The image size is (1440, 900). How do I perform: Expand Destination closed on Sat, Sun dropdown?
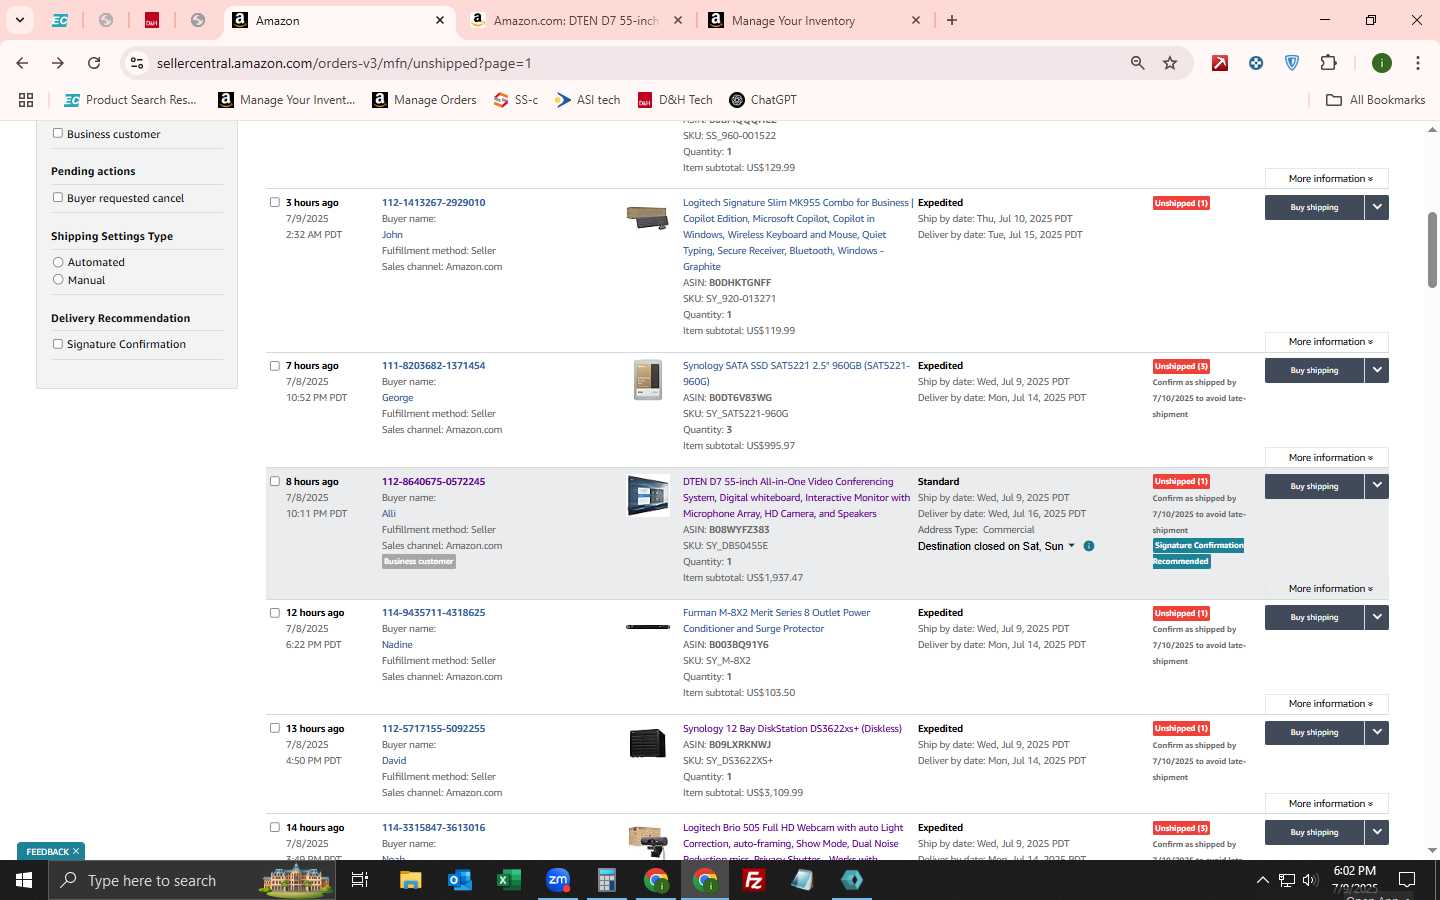click(x=996, y=546)
